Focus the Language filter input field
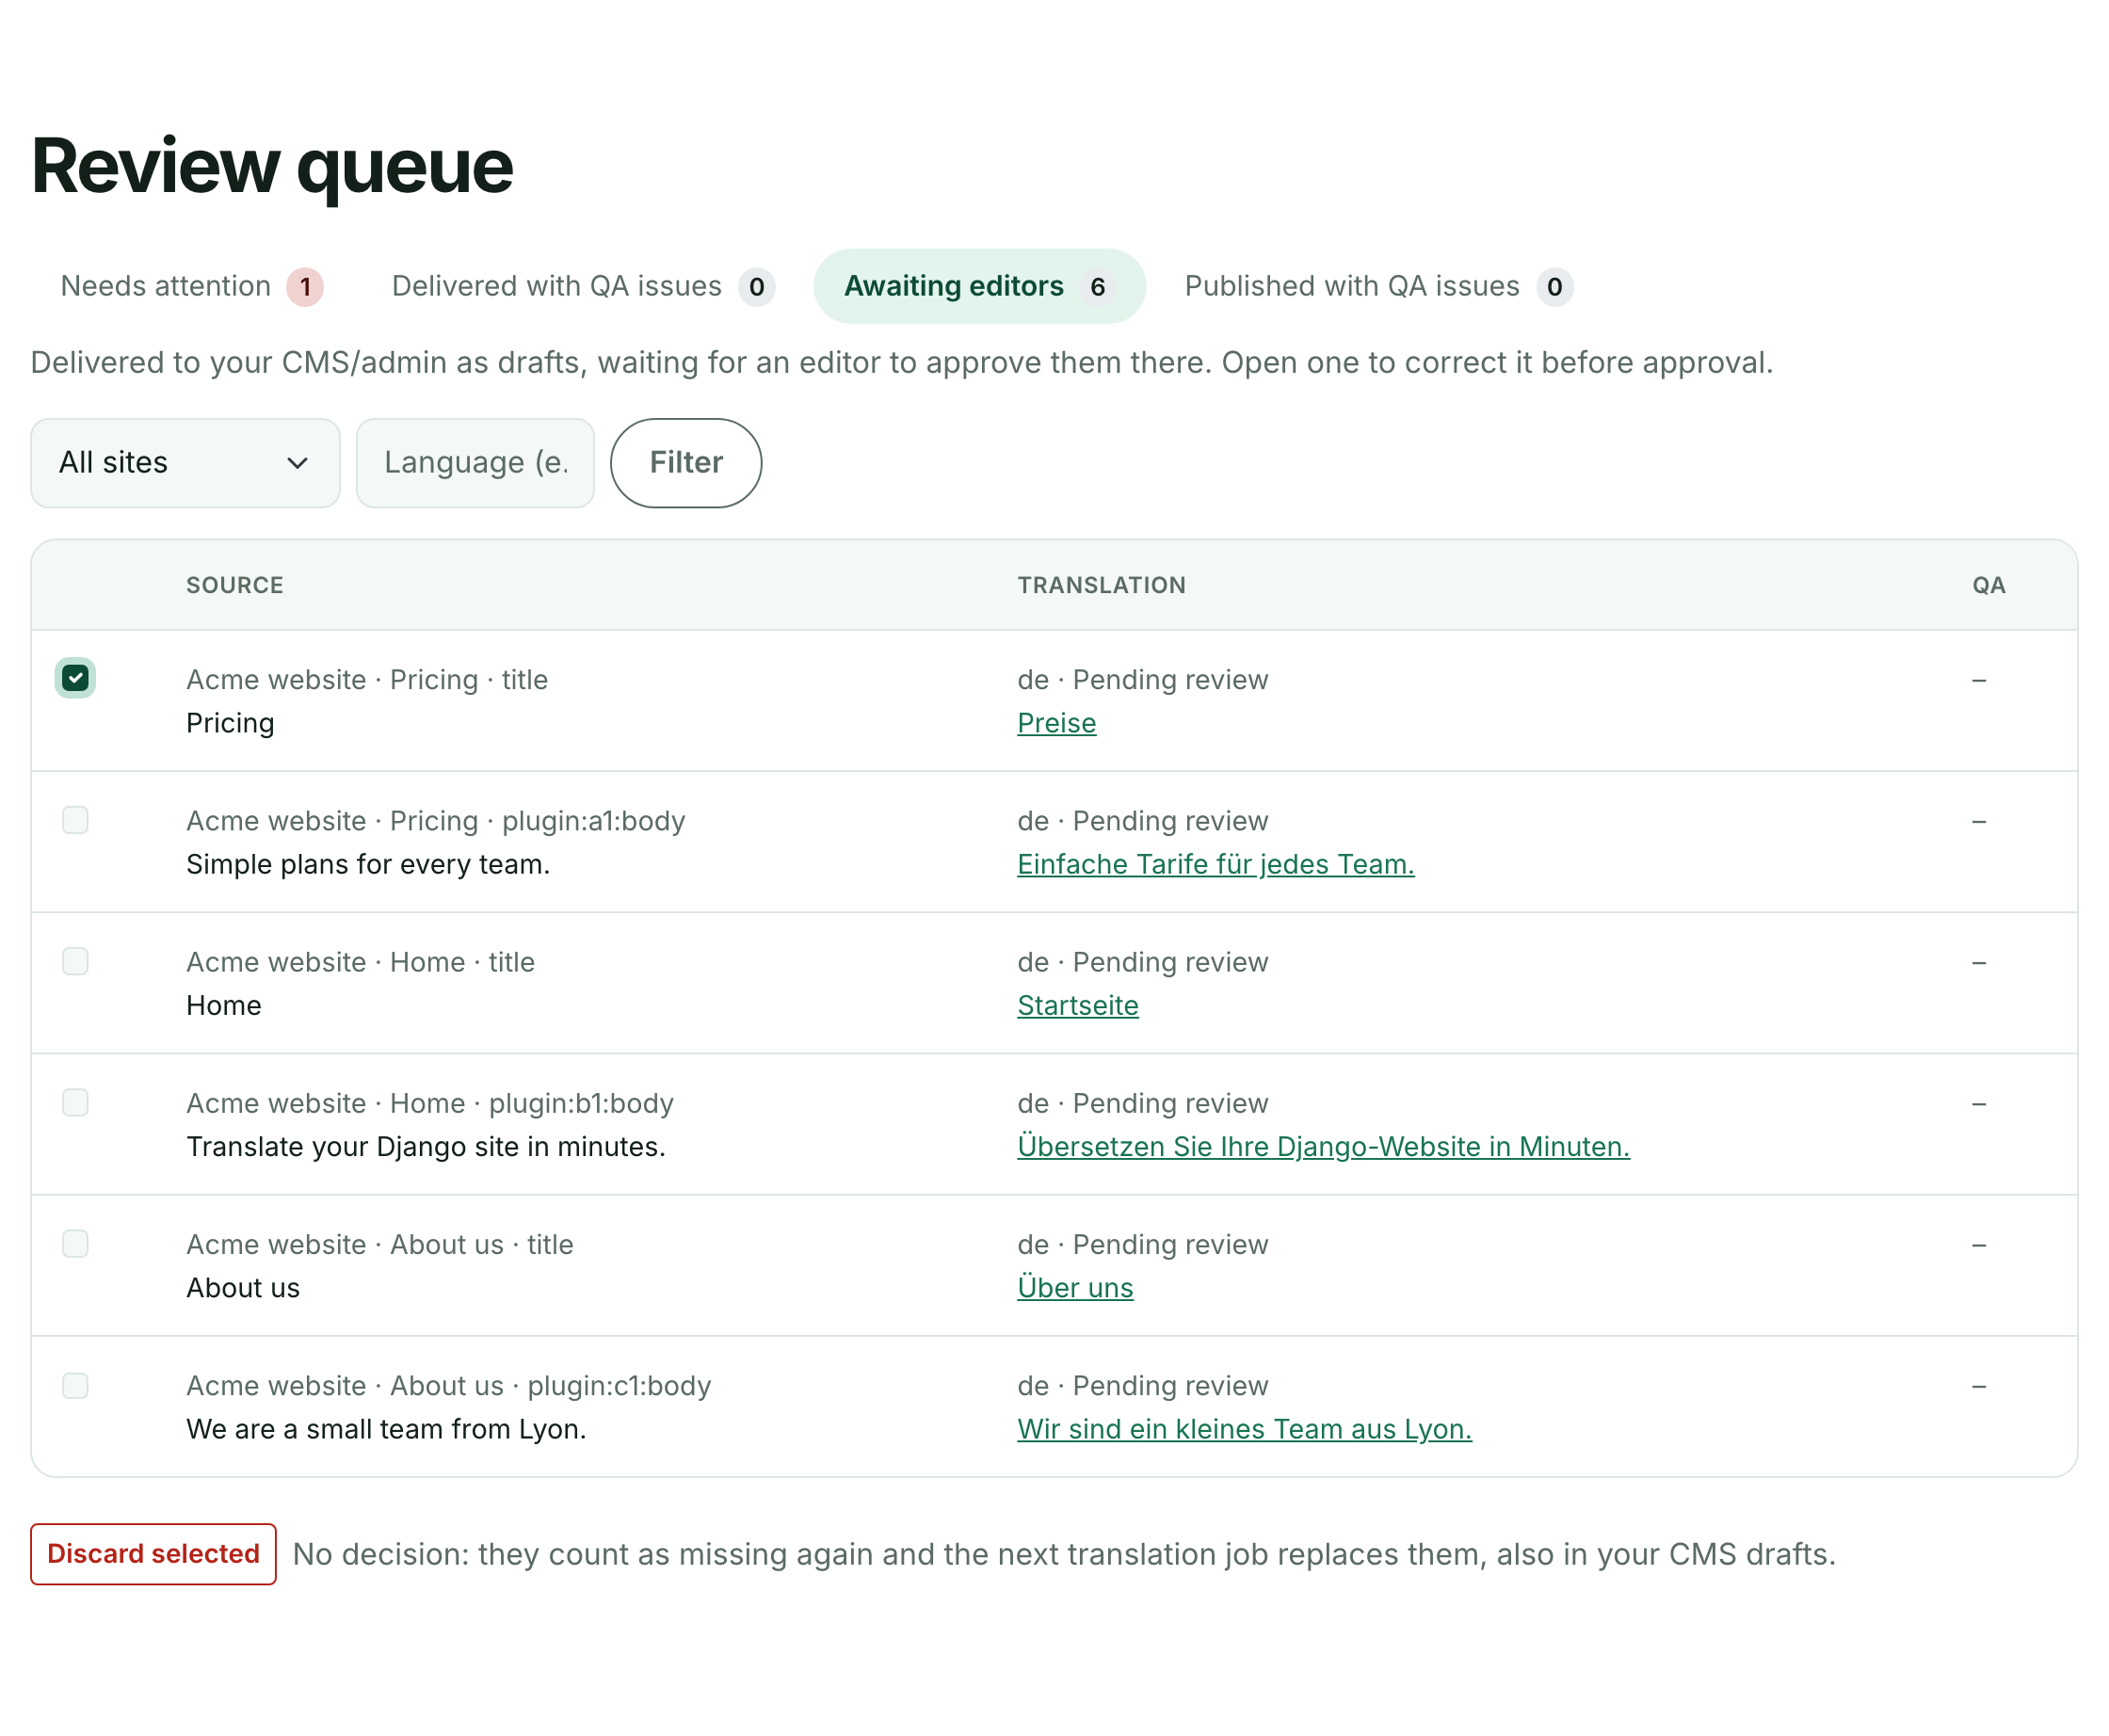Image resolution: width=2109 pixels, height=1736 pixels. (475, 462)
